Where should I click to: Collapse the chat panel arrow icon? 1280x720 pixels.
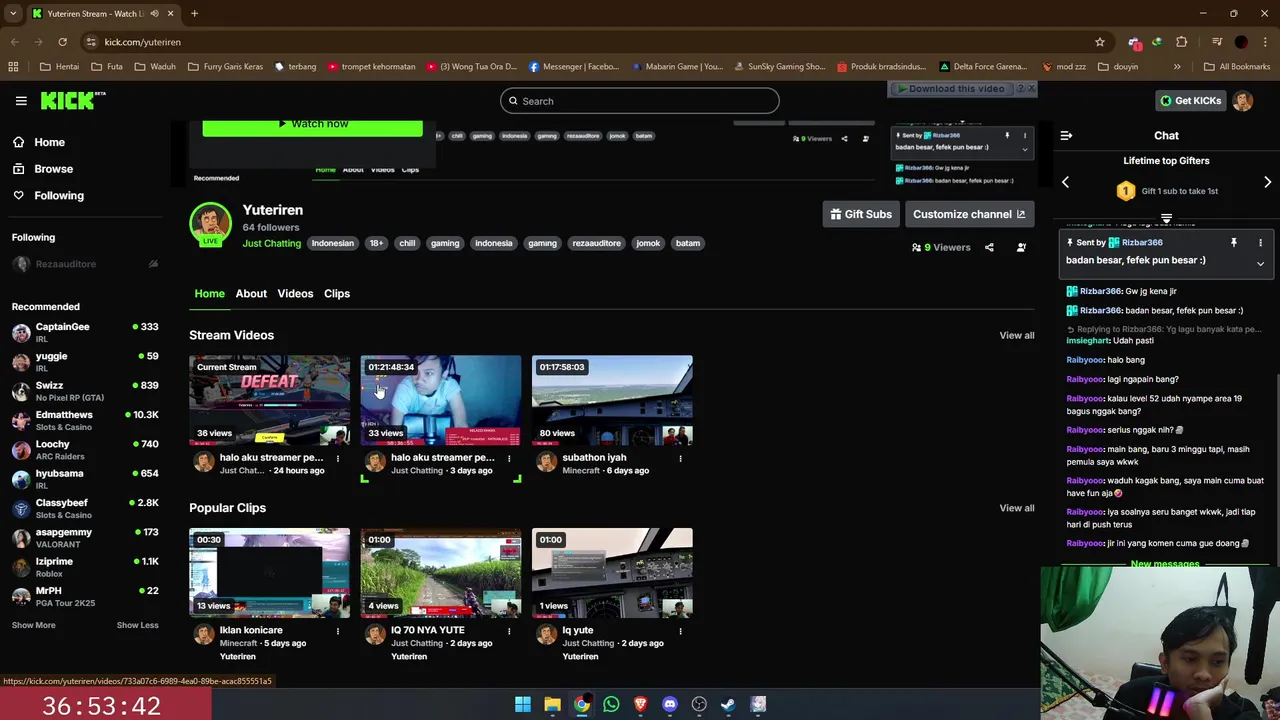click(1066, 135)
